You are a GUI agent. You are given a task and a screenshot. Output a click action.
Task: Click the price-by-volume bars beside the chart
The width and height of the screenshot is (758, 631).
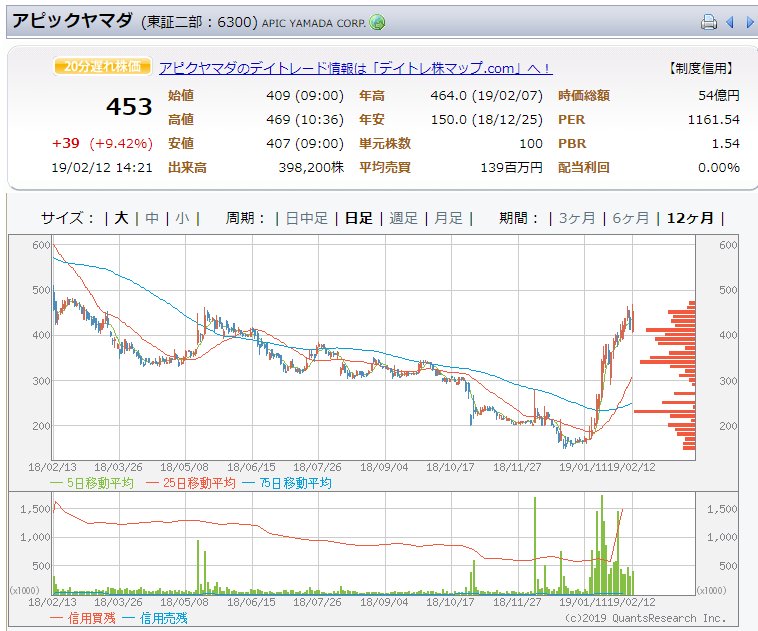click(665, 375)
